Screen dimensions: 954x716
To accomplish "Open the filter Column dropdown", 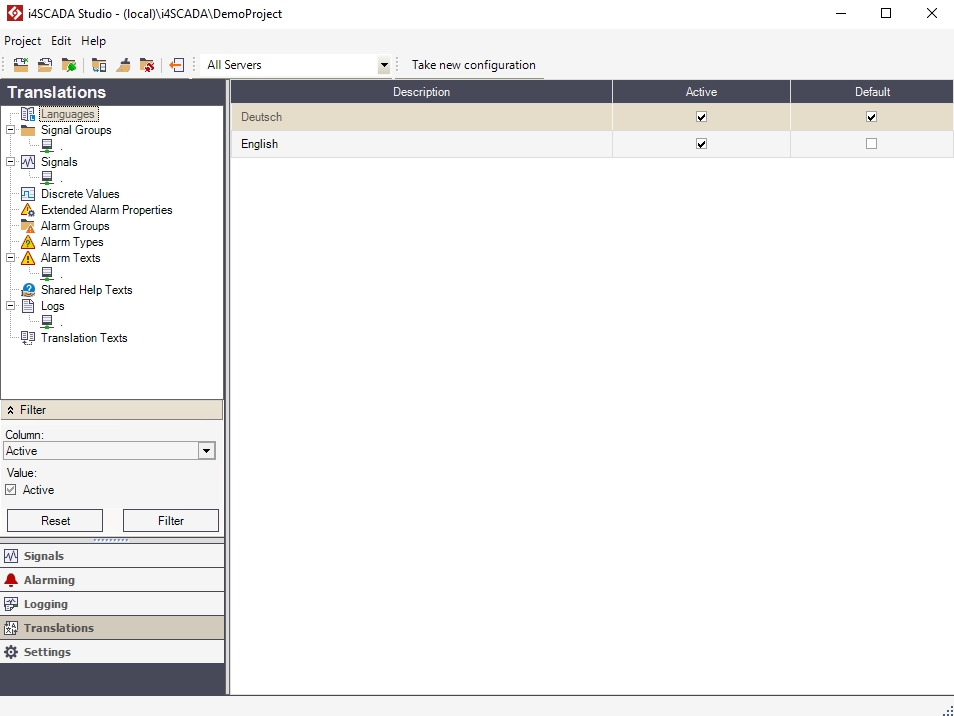I will (x=206, y=450).
